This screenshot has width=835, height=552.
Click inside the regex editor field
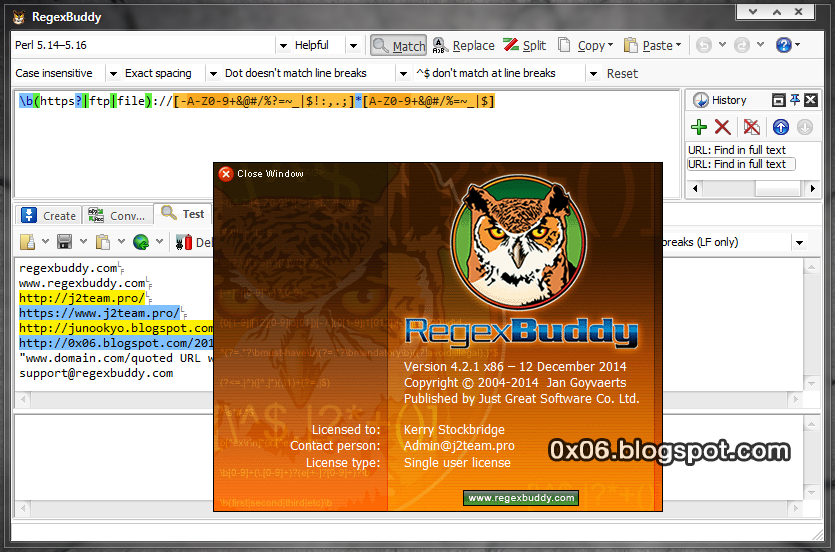(347, 144)
